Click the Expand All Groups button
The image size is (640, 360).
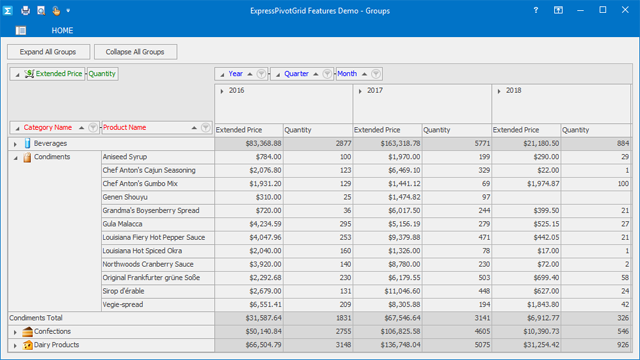48,52
